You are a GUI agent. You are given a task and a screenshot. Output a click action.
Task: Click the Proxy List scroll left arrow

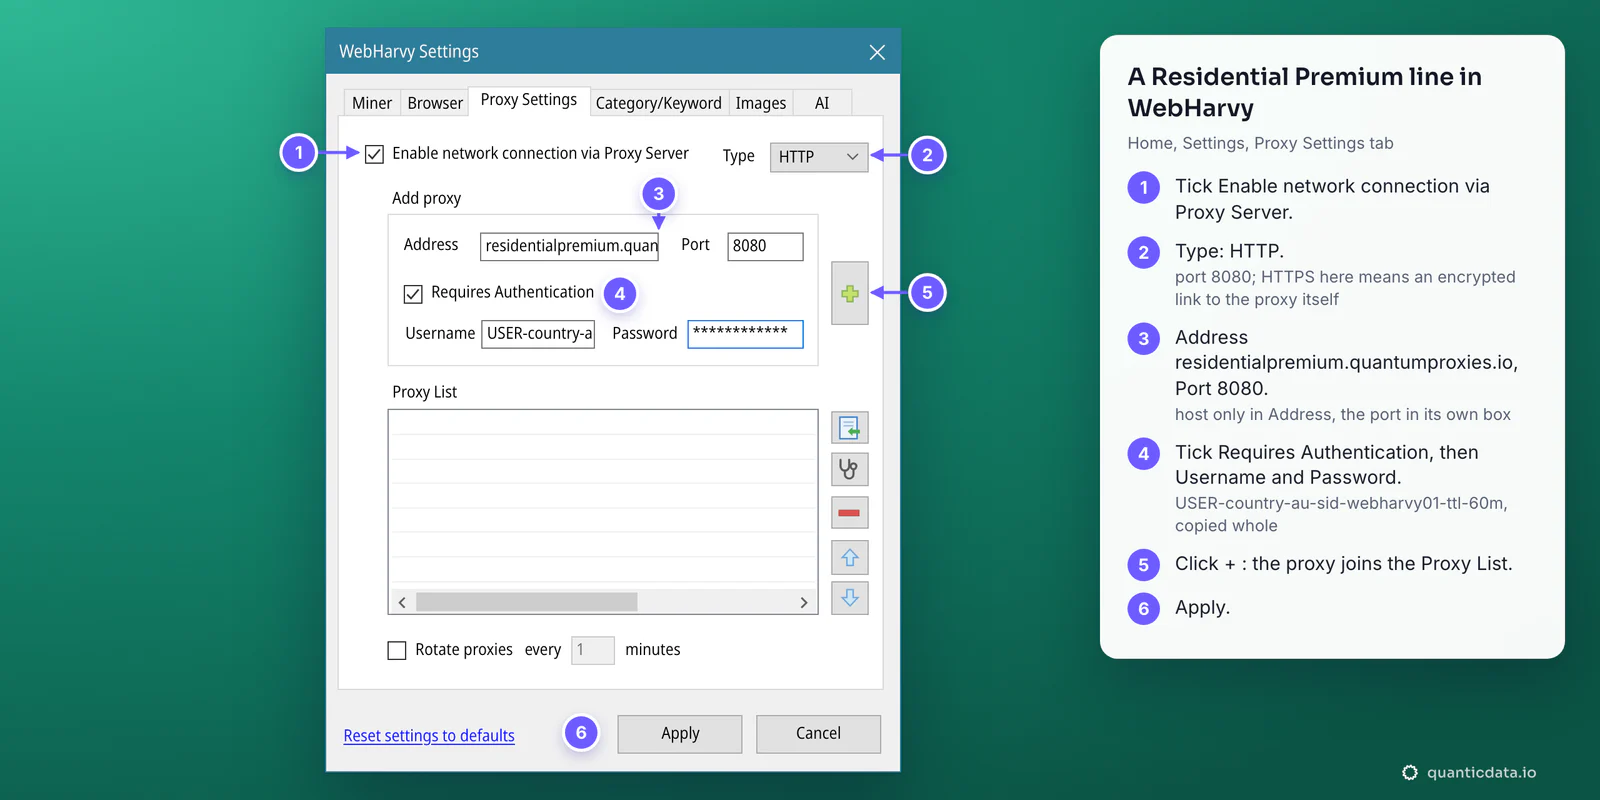pos(402,602)
